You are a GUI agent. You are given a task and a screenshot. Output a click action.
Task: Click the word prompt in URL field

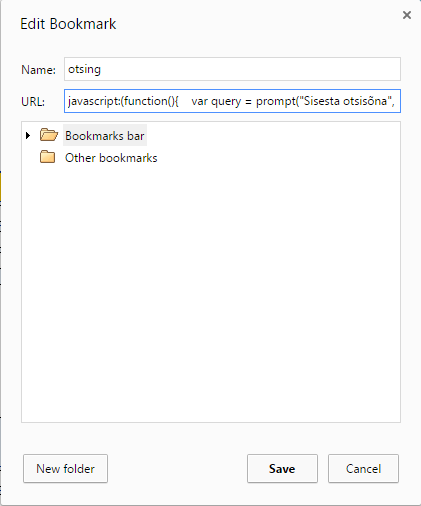(x=276, y=101)
